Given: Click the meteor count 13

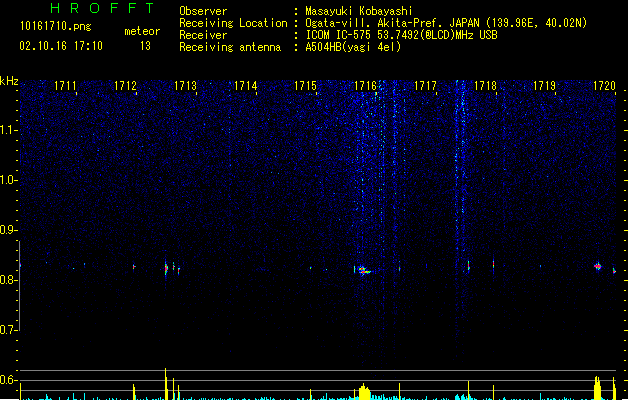Looking at the screenshot, I should pyautogui.click(x=145, y=46).
